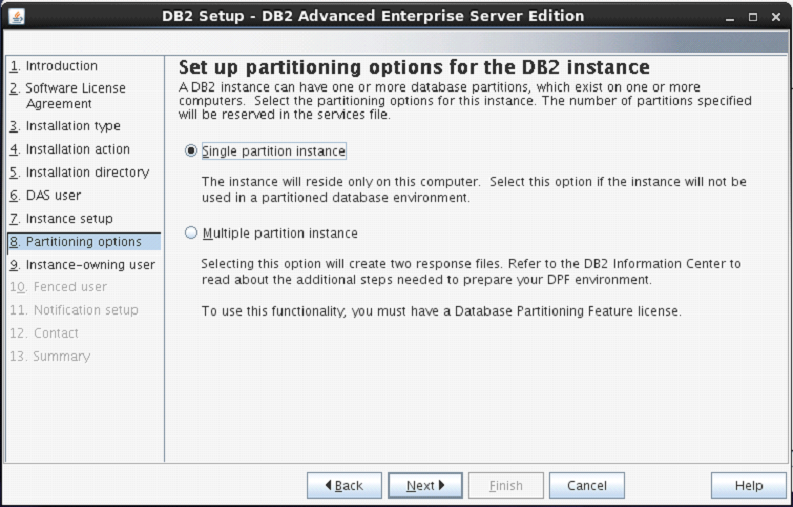Go to Introduction step
793x507 pixels.
[61, 66]
